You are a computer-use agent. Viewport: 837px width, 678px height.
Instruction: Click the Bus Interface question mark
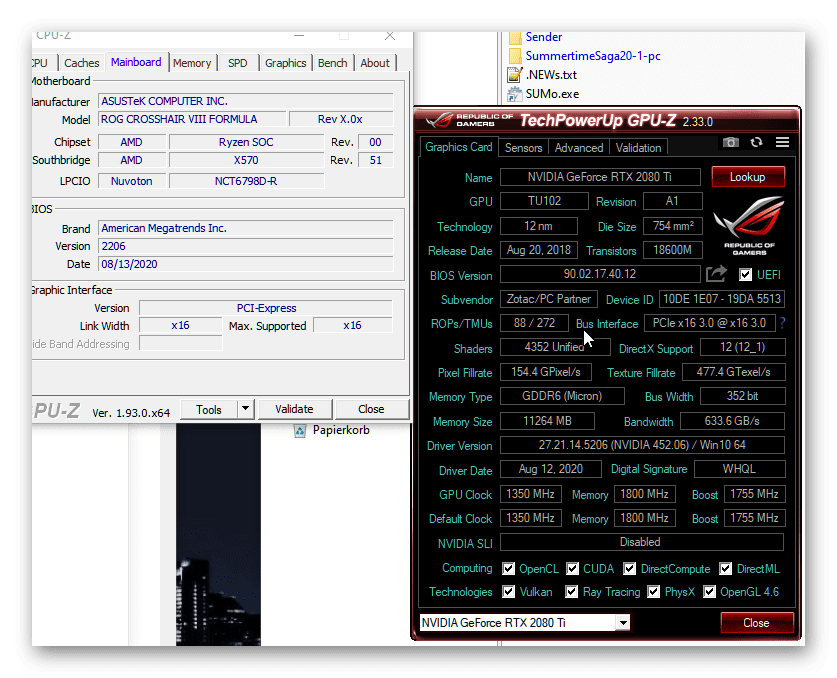[782, 323]
